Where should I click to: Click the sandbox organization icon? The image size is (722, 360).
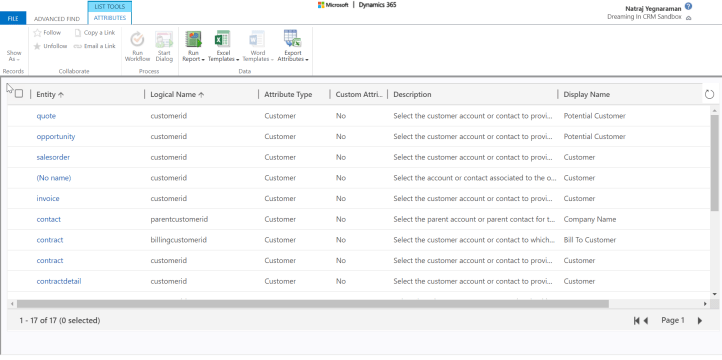point(688,18)
